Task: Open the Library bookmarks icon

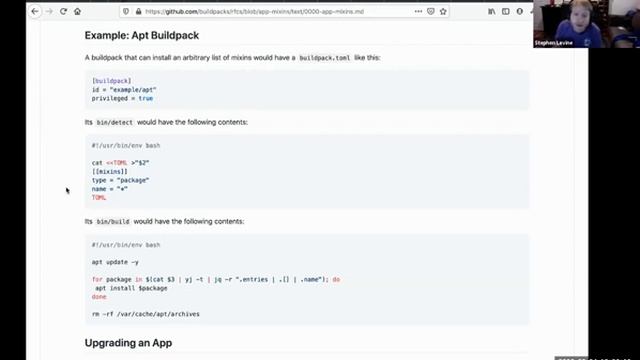Action: pyautogui.click(x=491, y=11)
